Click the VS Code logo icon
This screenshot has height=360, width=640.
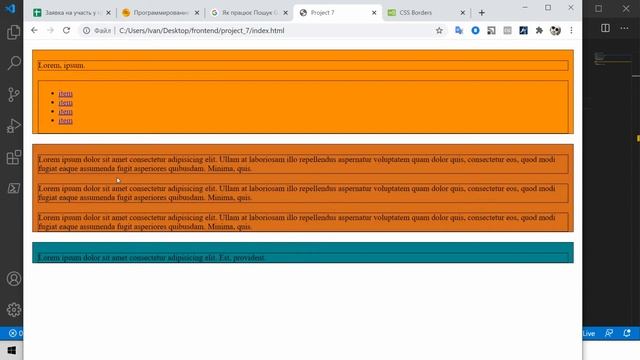[x=11, y=8]
